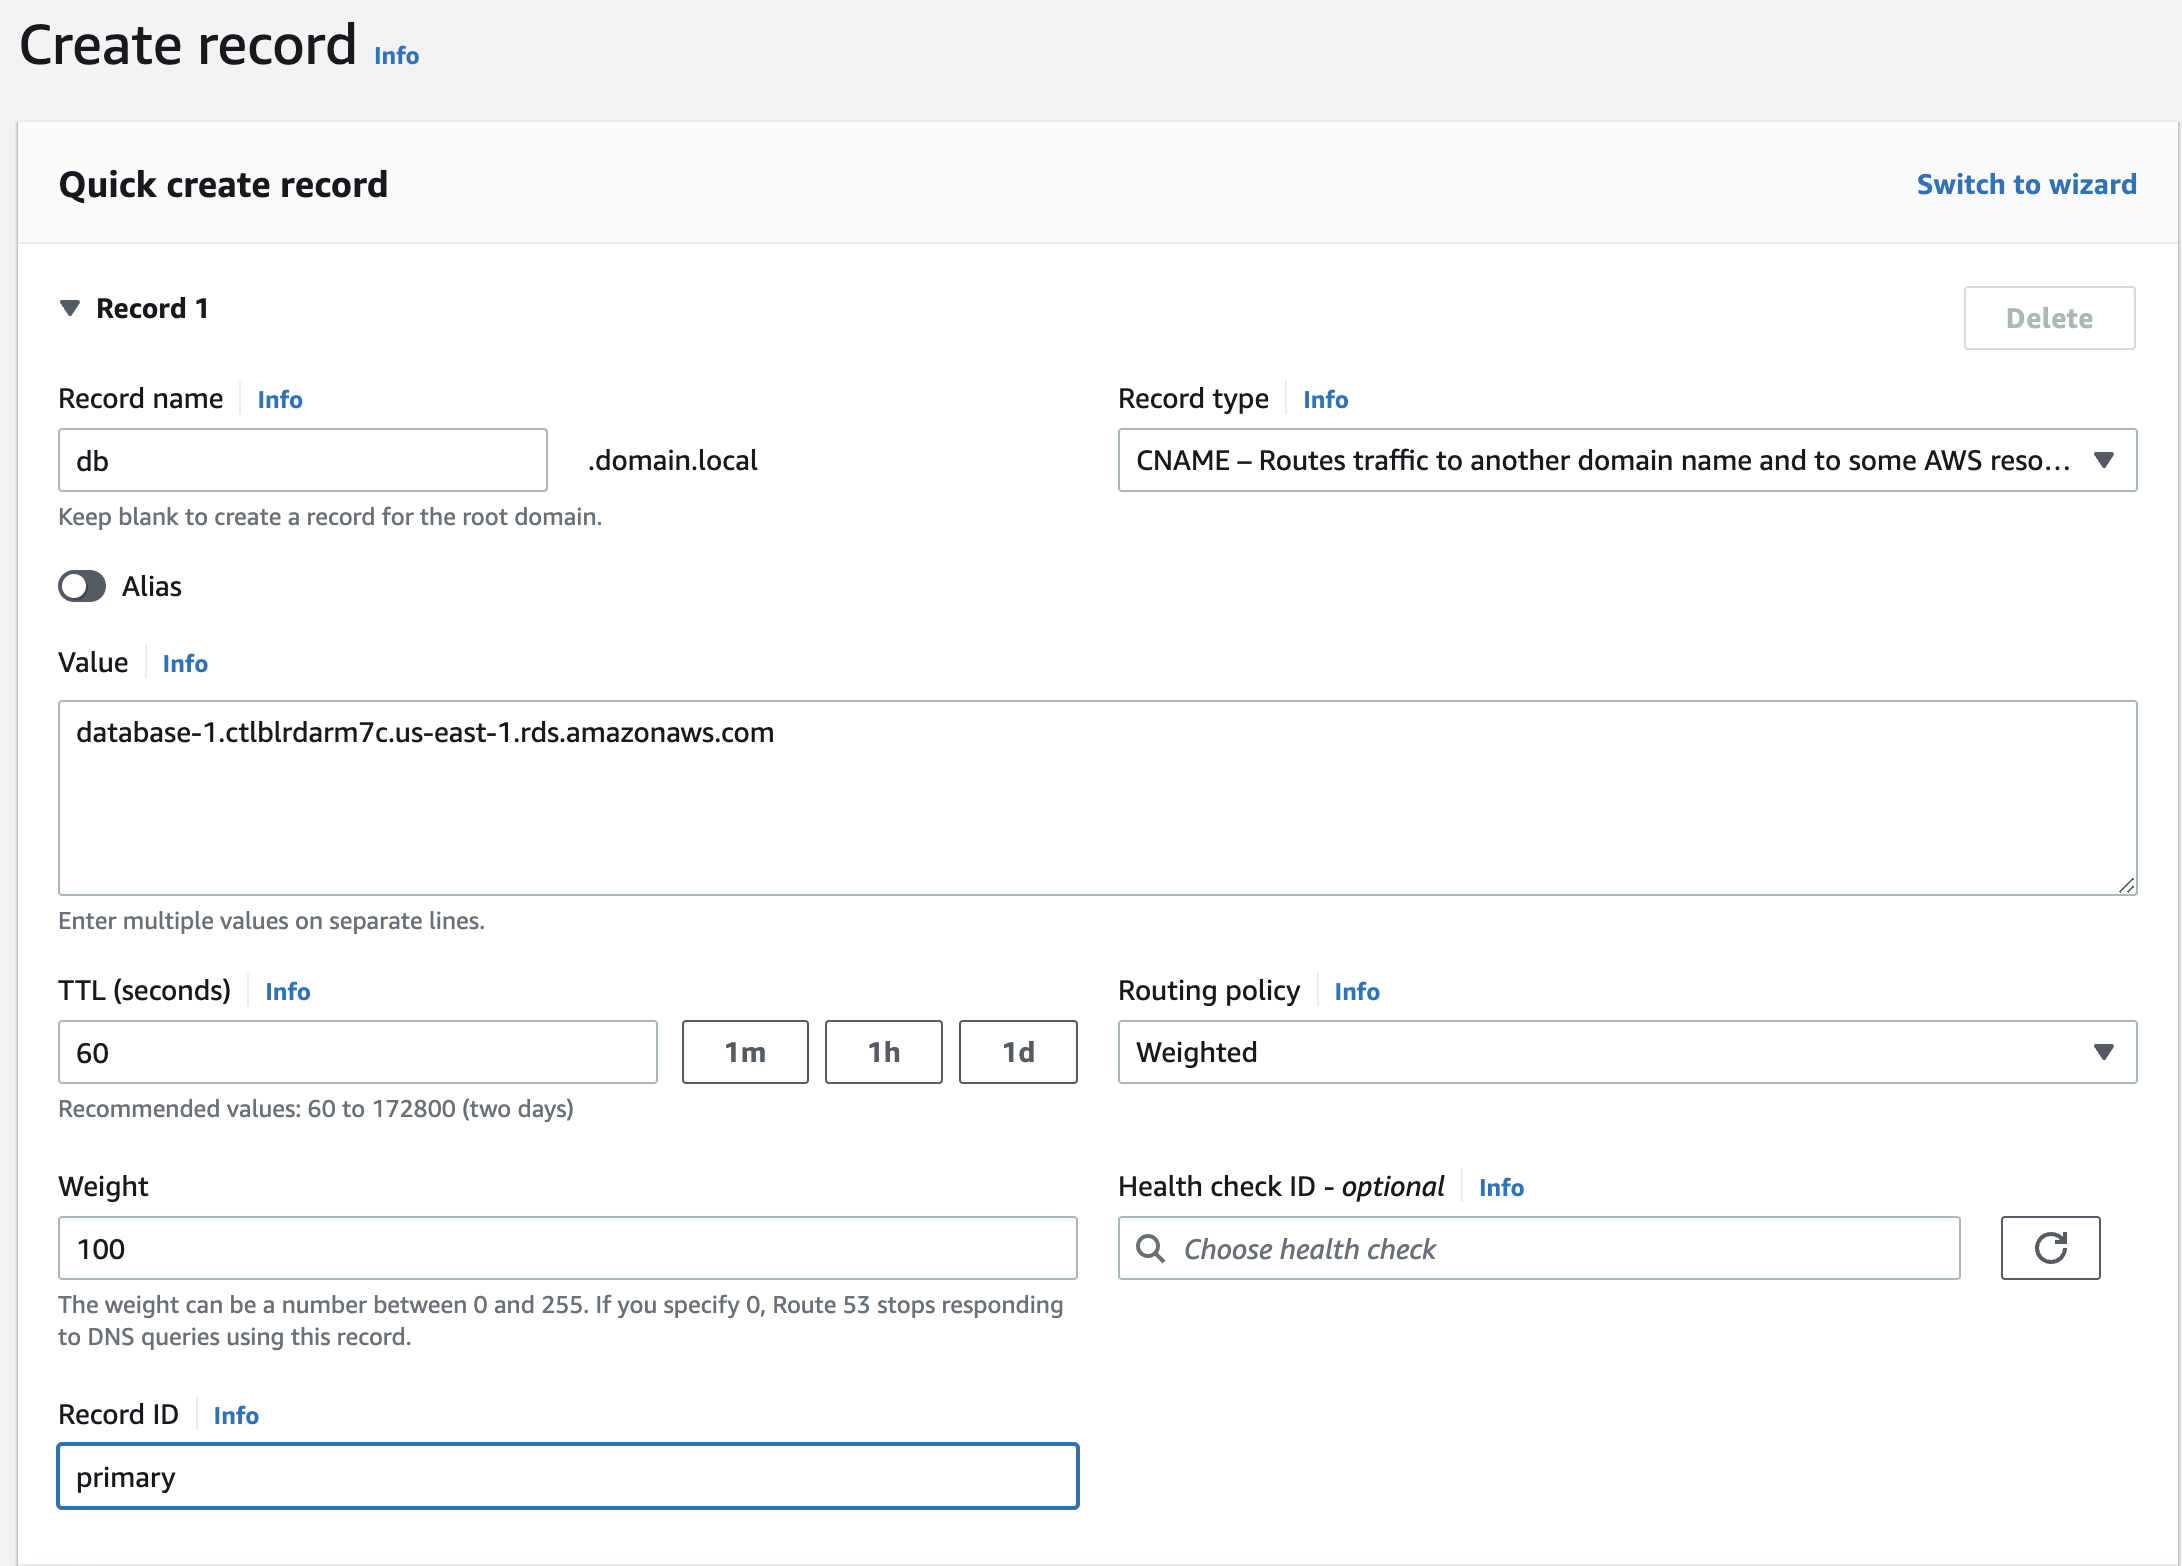Screen dimensions: 2182x1566
Task: Click the magnifier icon in health check search
Action: click(1150, 1248)
